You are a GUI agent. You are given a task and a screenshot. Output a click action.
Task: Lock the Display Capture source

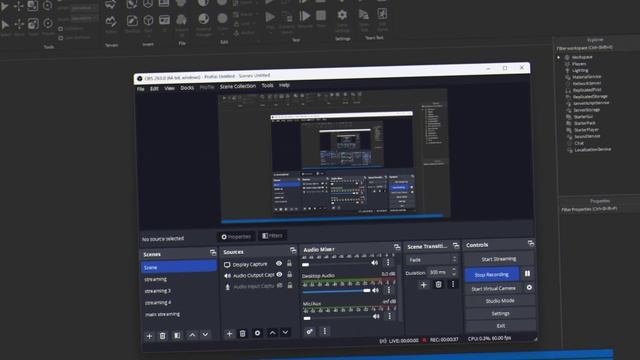(x=289, y=263)
